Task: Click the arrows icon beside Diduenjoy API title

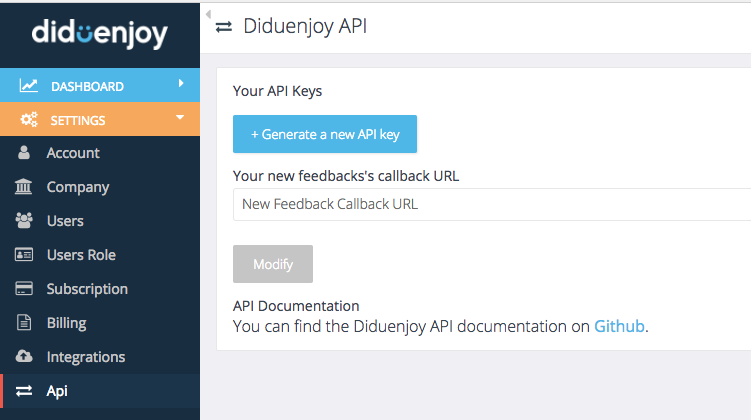Action: [x=224, y=27]
